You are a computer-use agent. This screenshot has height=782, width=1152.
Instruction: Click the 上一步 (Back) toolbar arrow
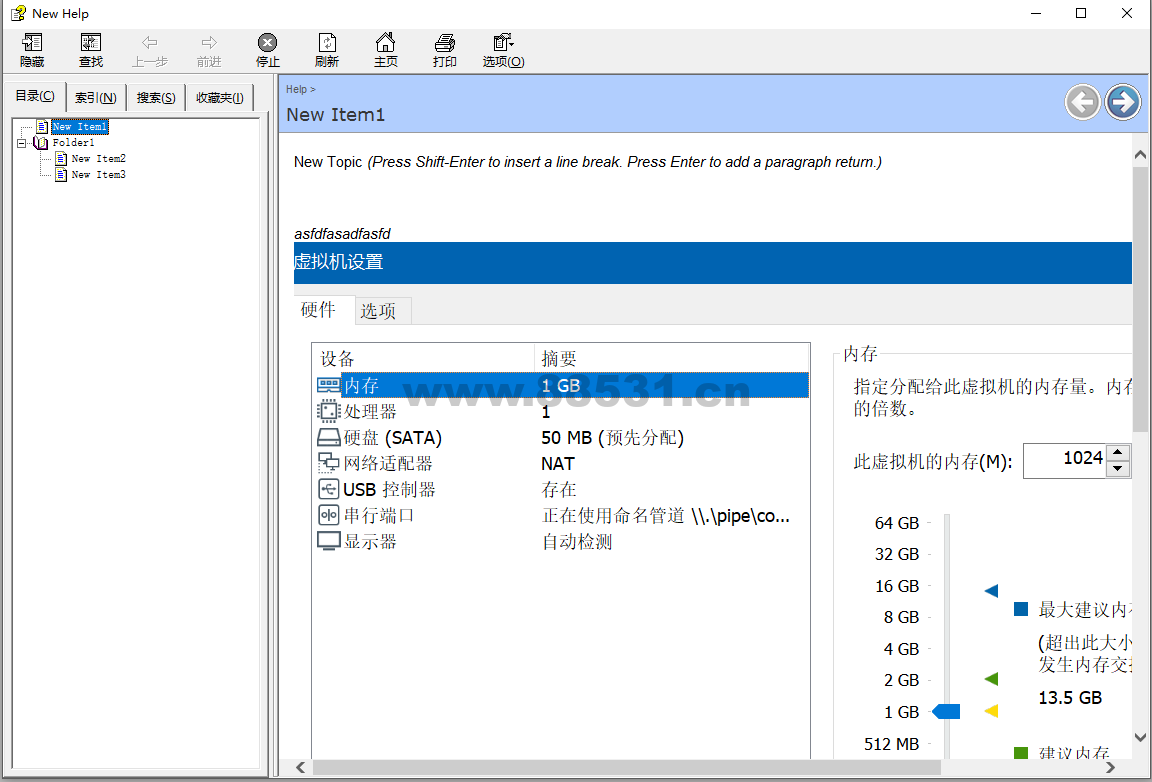pos(150,50)
